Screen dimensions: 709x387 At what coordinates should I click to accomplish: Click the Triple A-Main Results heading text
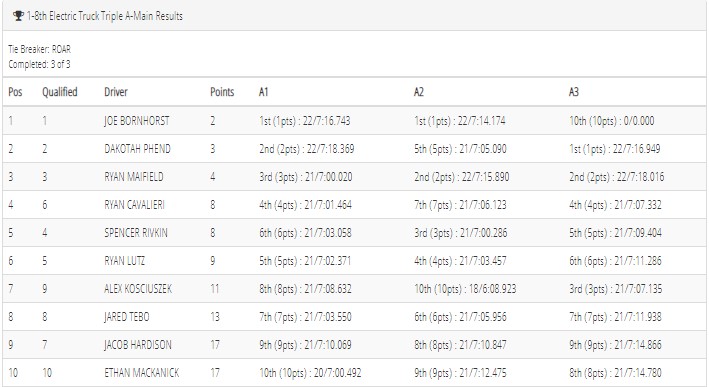[x=104, y=16]
